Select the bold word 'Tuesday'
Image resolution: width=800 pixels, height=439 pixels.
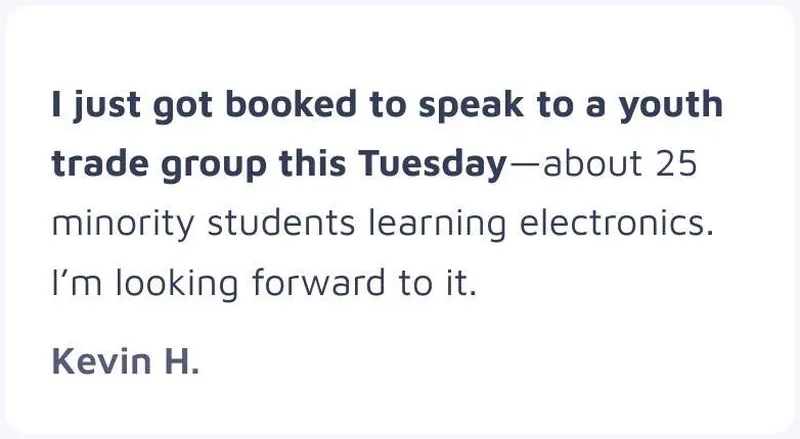click(x=433, y=165)
